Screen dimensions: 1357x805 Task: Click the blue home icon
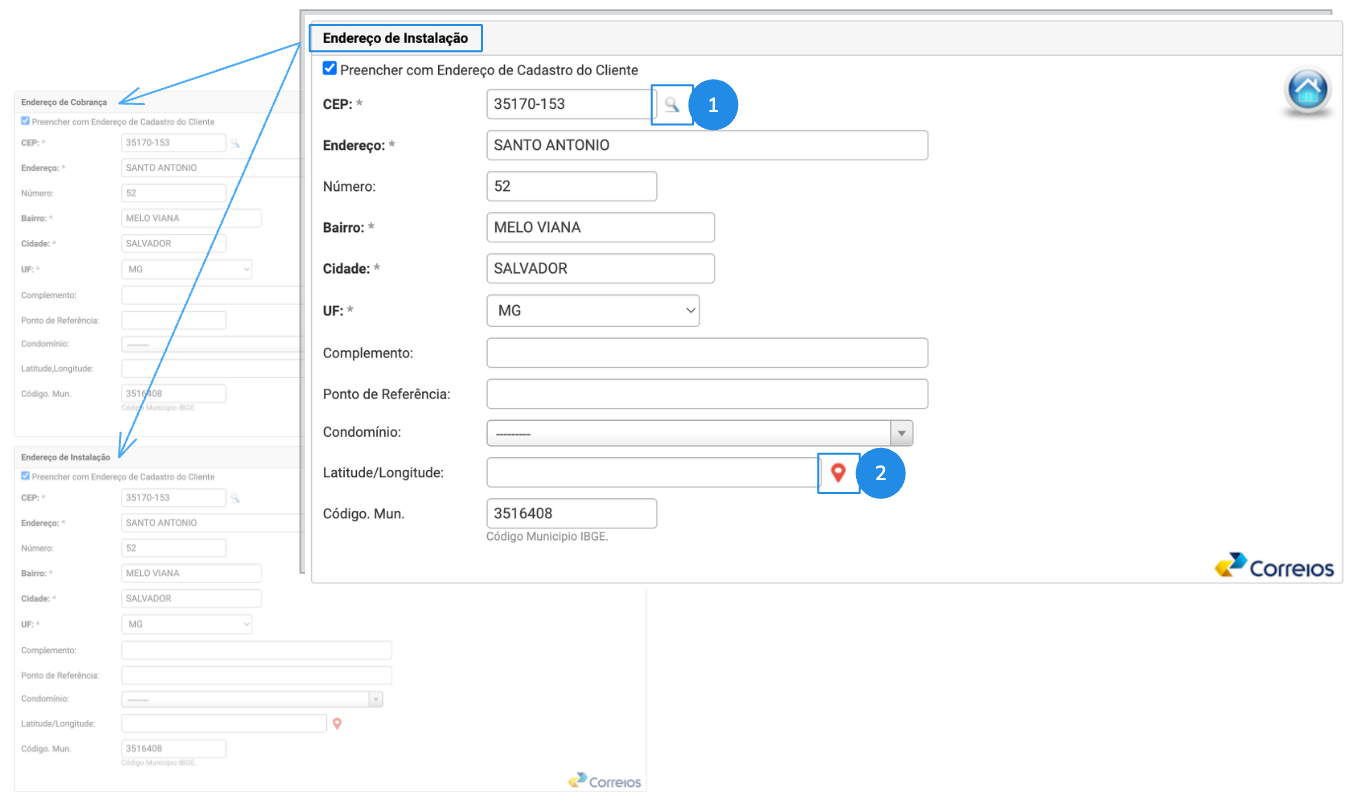click(1308, 92)
